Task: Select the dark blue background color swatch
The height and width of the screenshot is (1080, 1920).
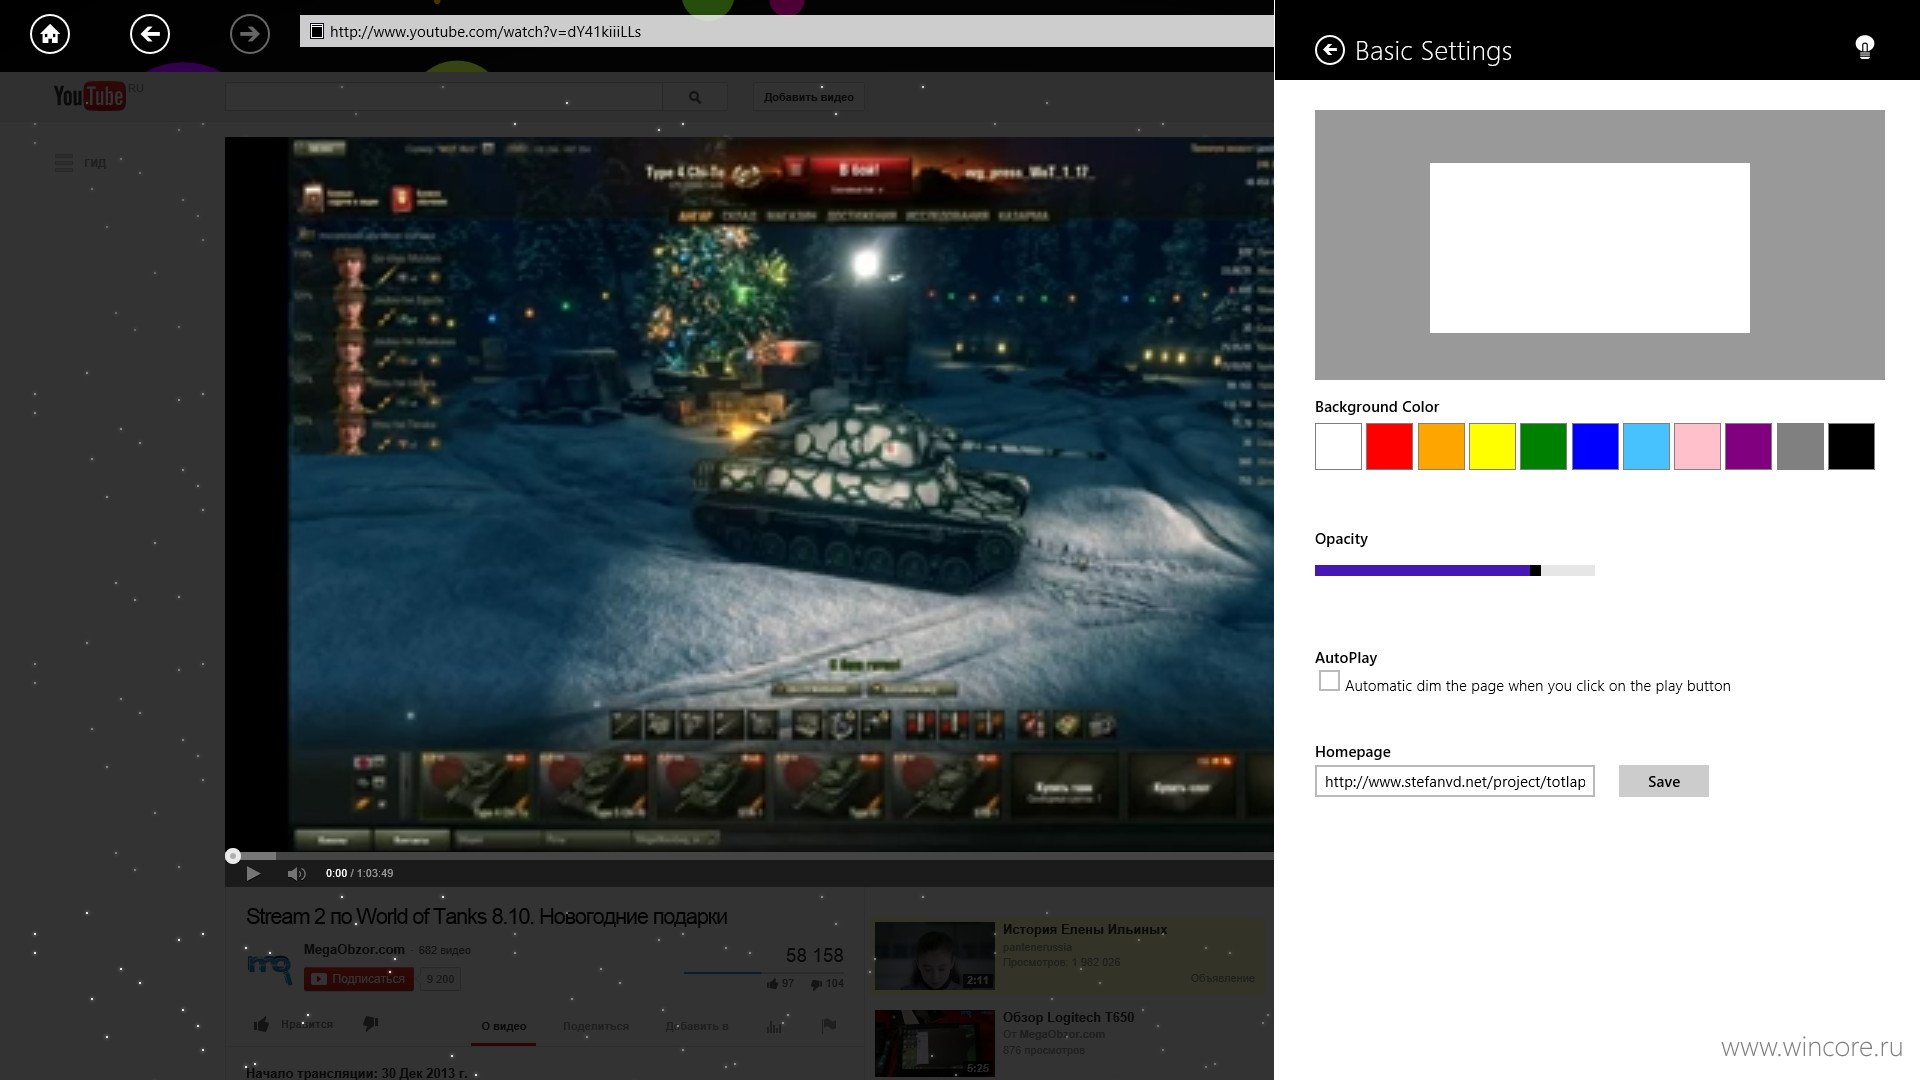Action: tap(1595, 446)
